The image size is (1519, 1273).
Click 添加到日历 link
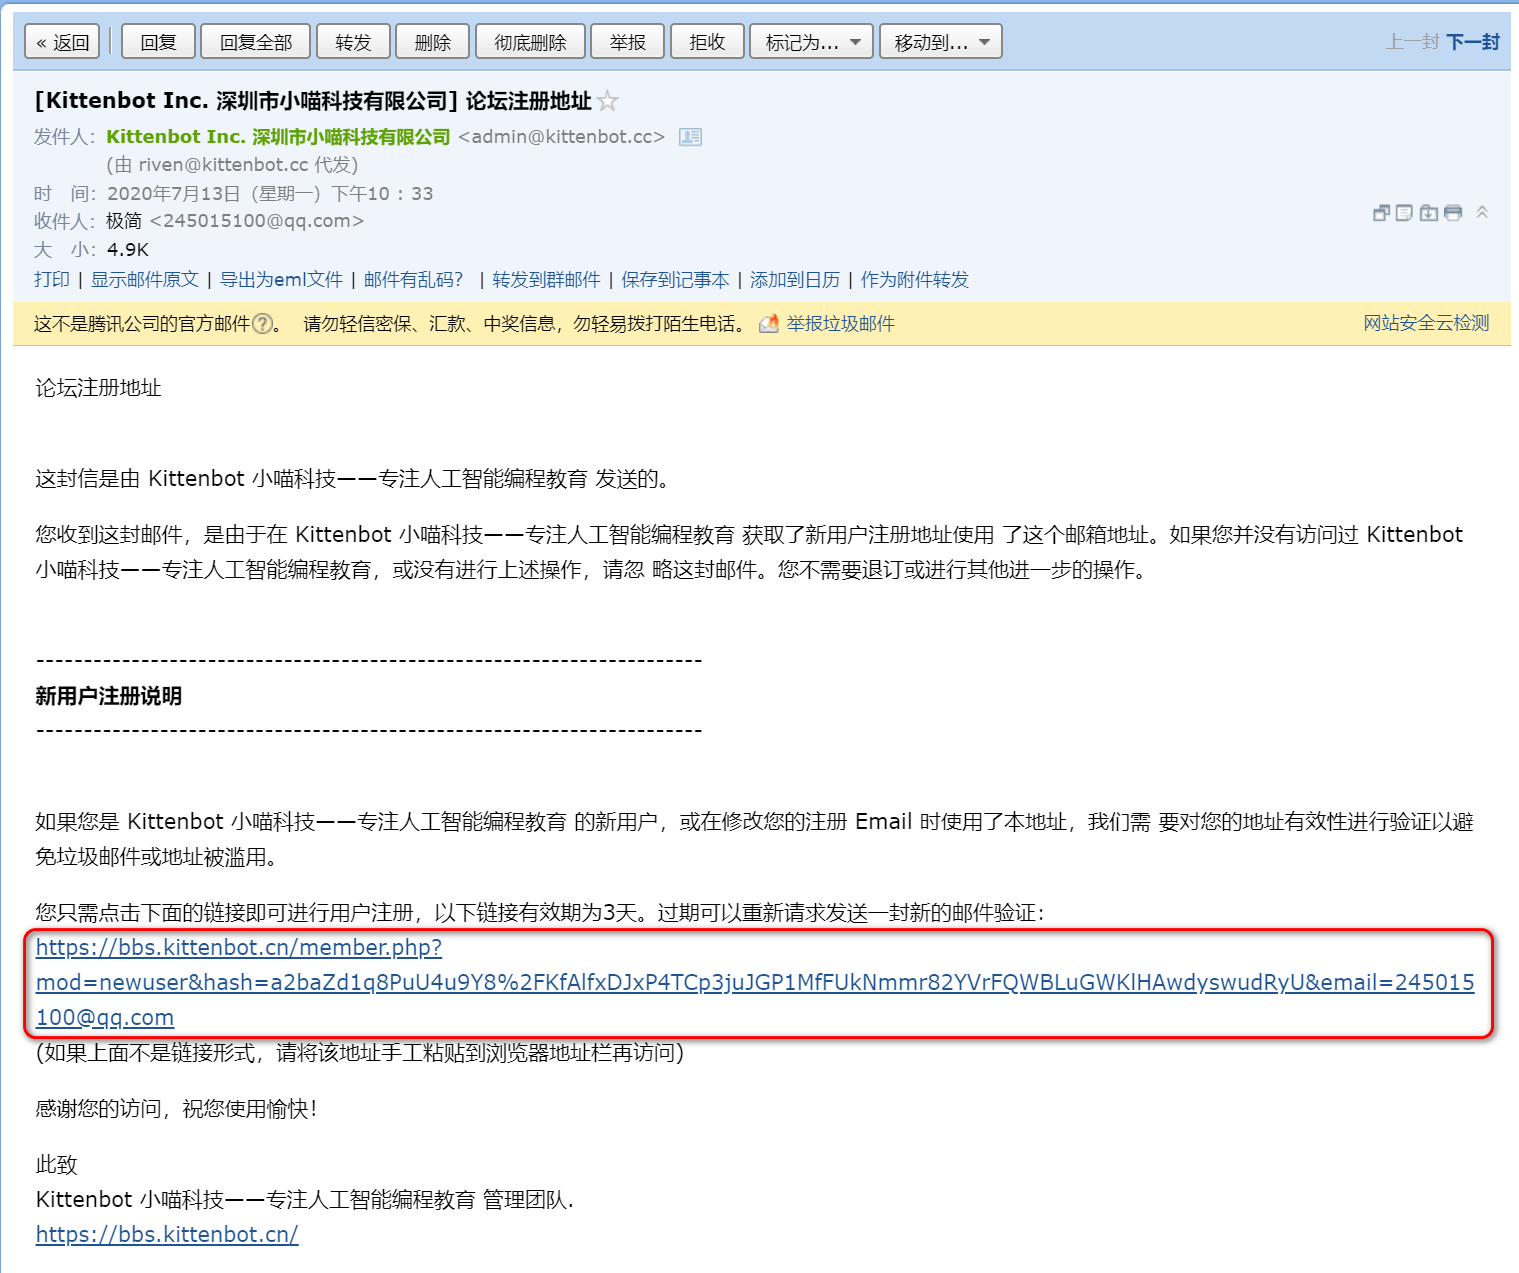[x=795, y=279]
